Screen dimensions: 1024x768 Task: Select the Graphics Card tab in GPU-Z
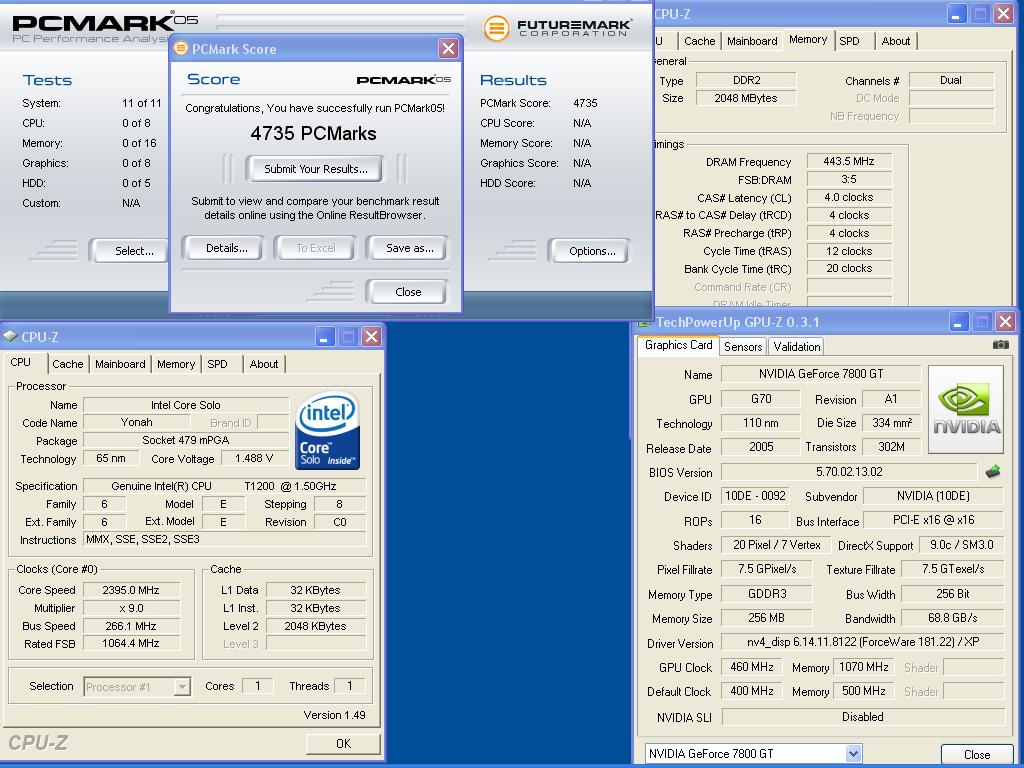(x=679, y=345)
